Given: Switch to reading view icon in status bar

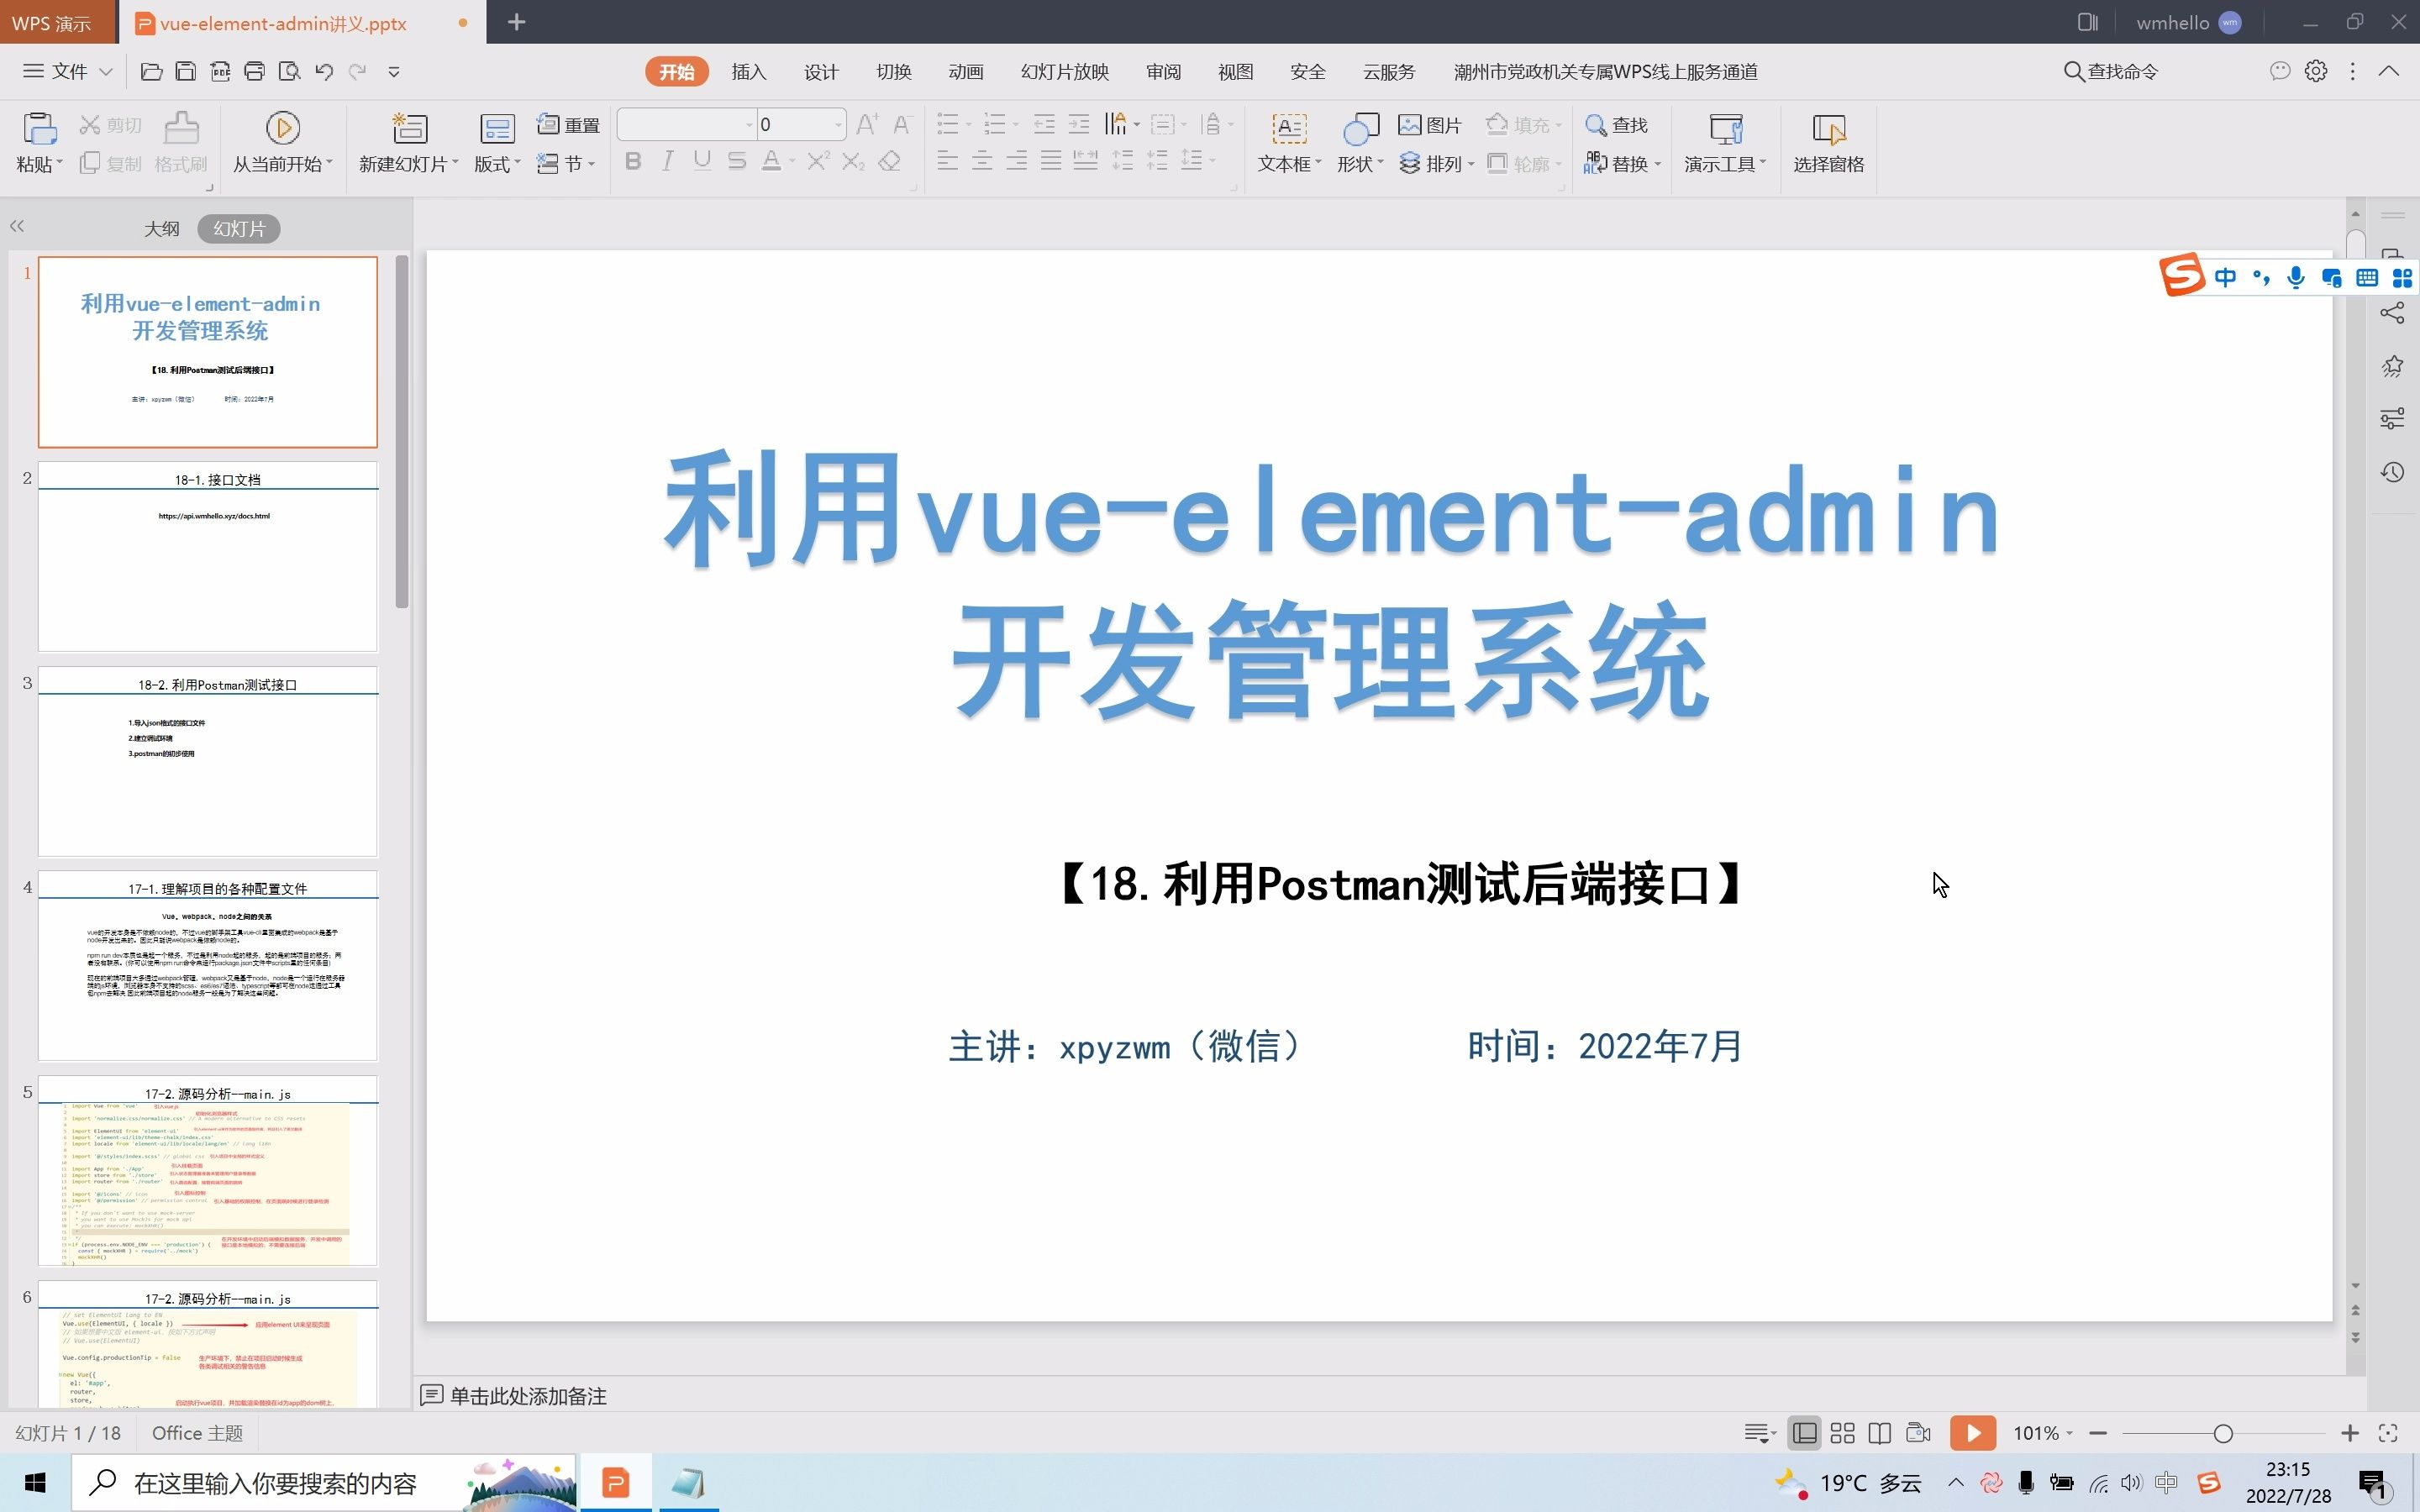Looking at the screenshot, I should click(x=1880, y=1433).
